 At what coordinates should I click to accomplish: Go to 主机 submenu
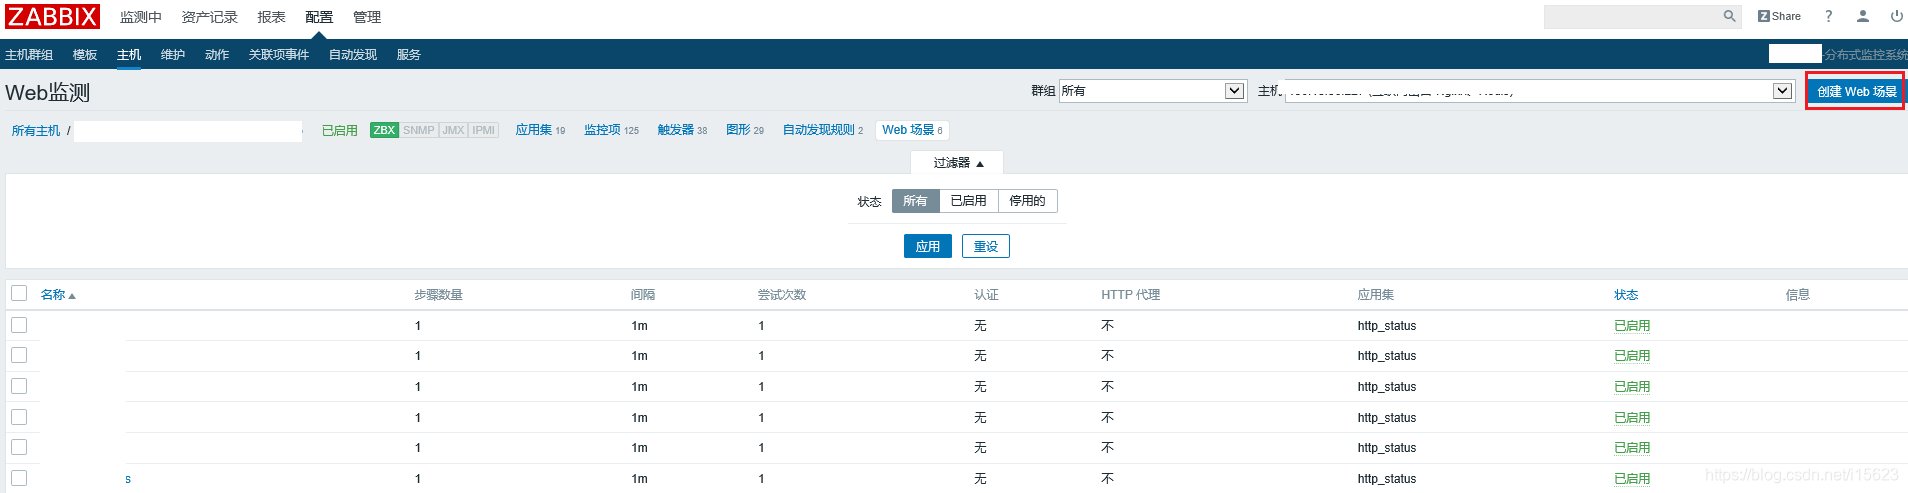pyautogui.click(x=129, y=55)
